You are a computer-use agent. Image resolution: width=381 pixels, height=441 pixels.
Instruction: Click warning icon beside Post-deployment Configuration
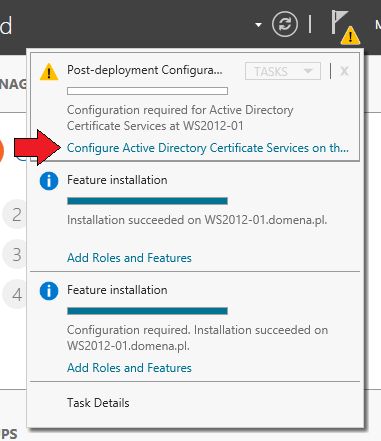coord(49,72)
